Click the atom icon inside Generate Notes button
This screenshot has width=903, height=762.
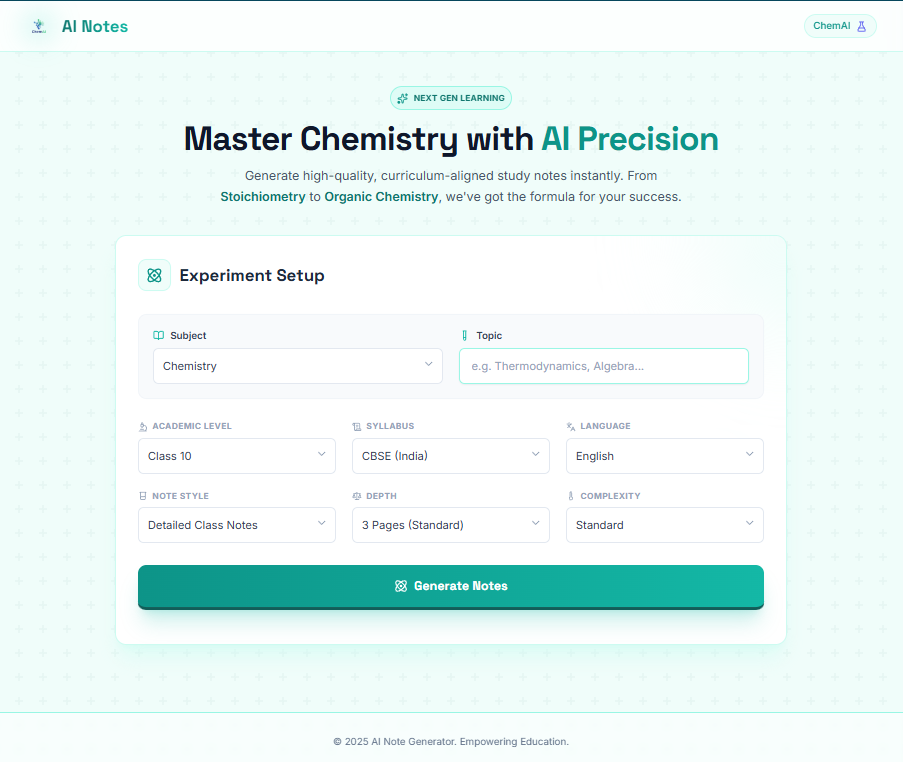point(401,586)
